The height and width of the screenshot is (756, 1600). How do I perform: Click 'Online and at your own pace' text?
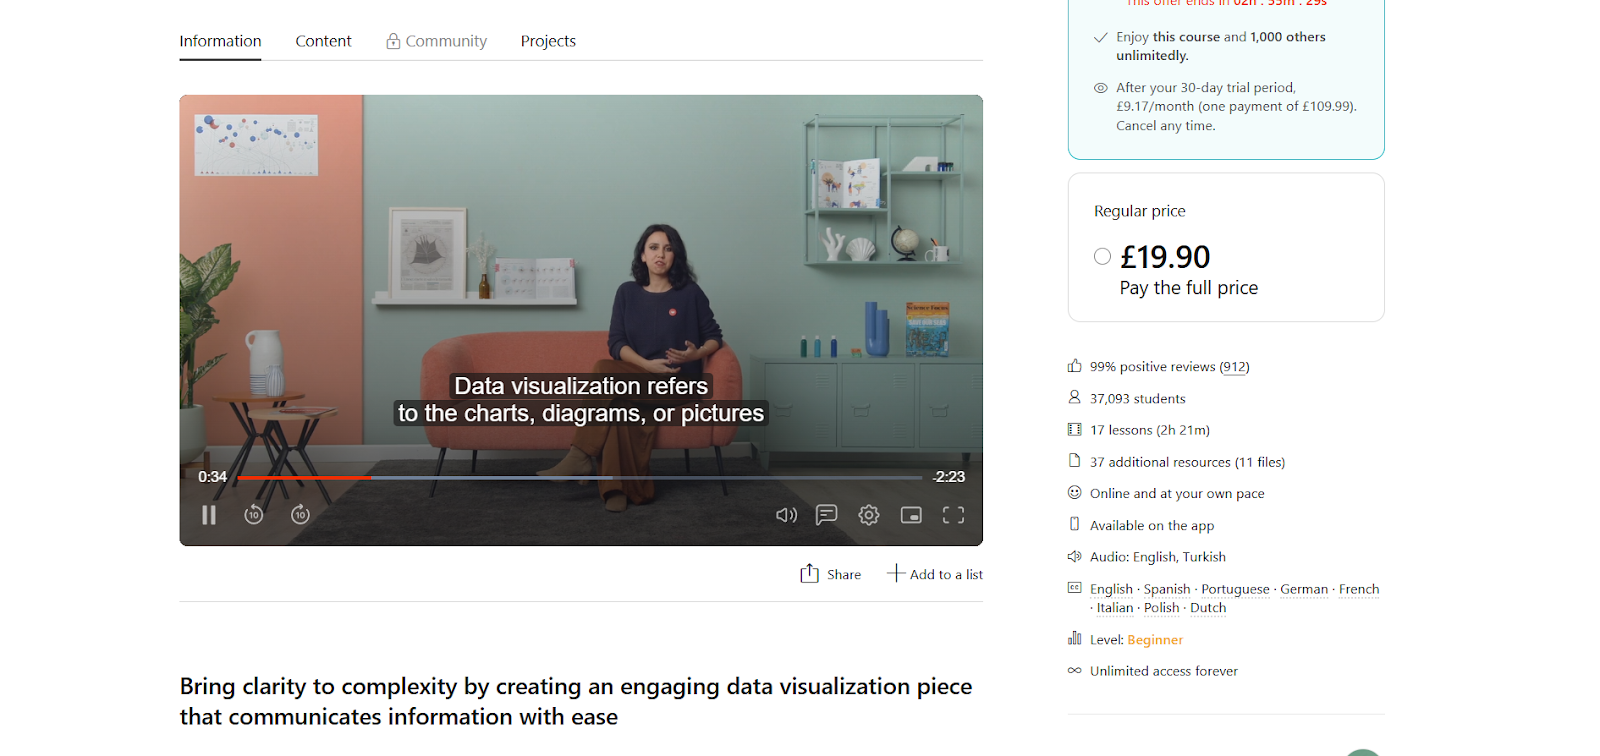click(1177, 494)
